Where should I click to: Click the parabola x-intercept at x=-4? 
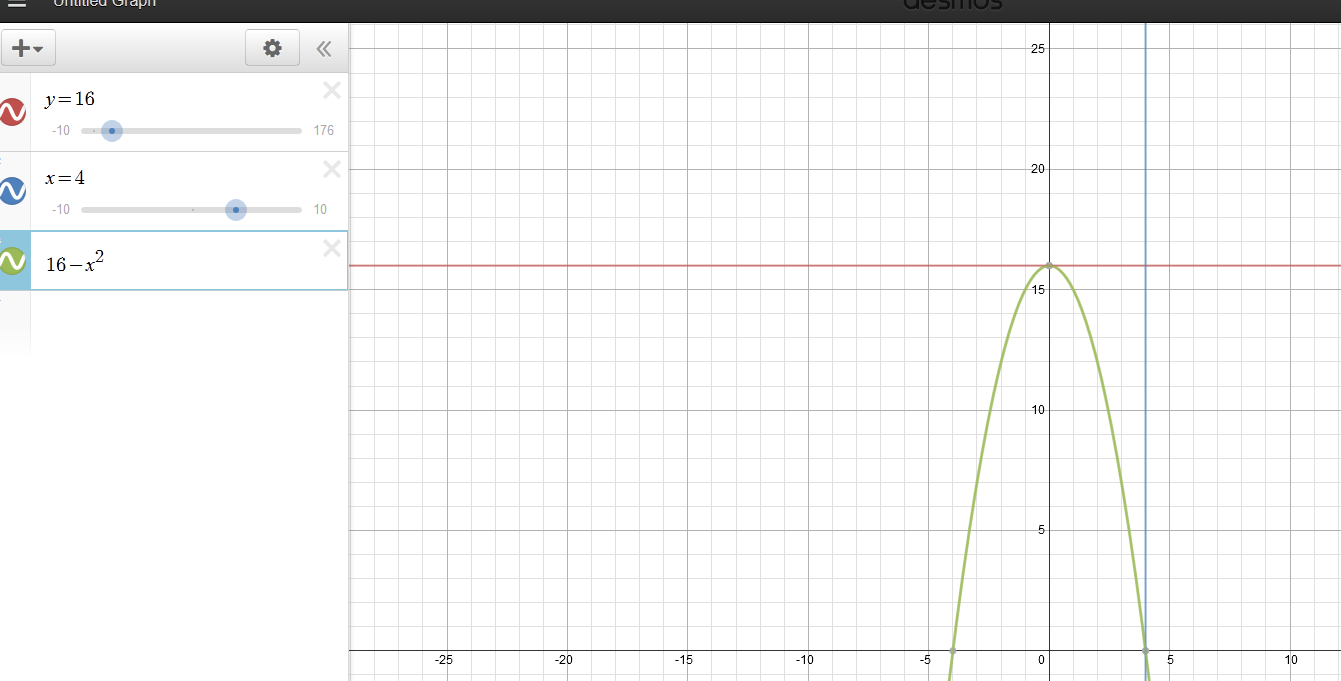(x=952, y=650)
